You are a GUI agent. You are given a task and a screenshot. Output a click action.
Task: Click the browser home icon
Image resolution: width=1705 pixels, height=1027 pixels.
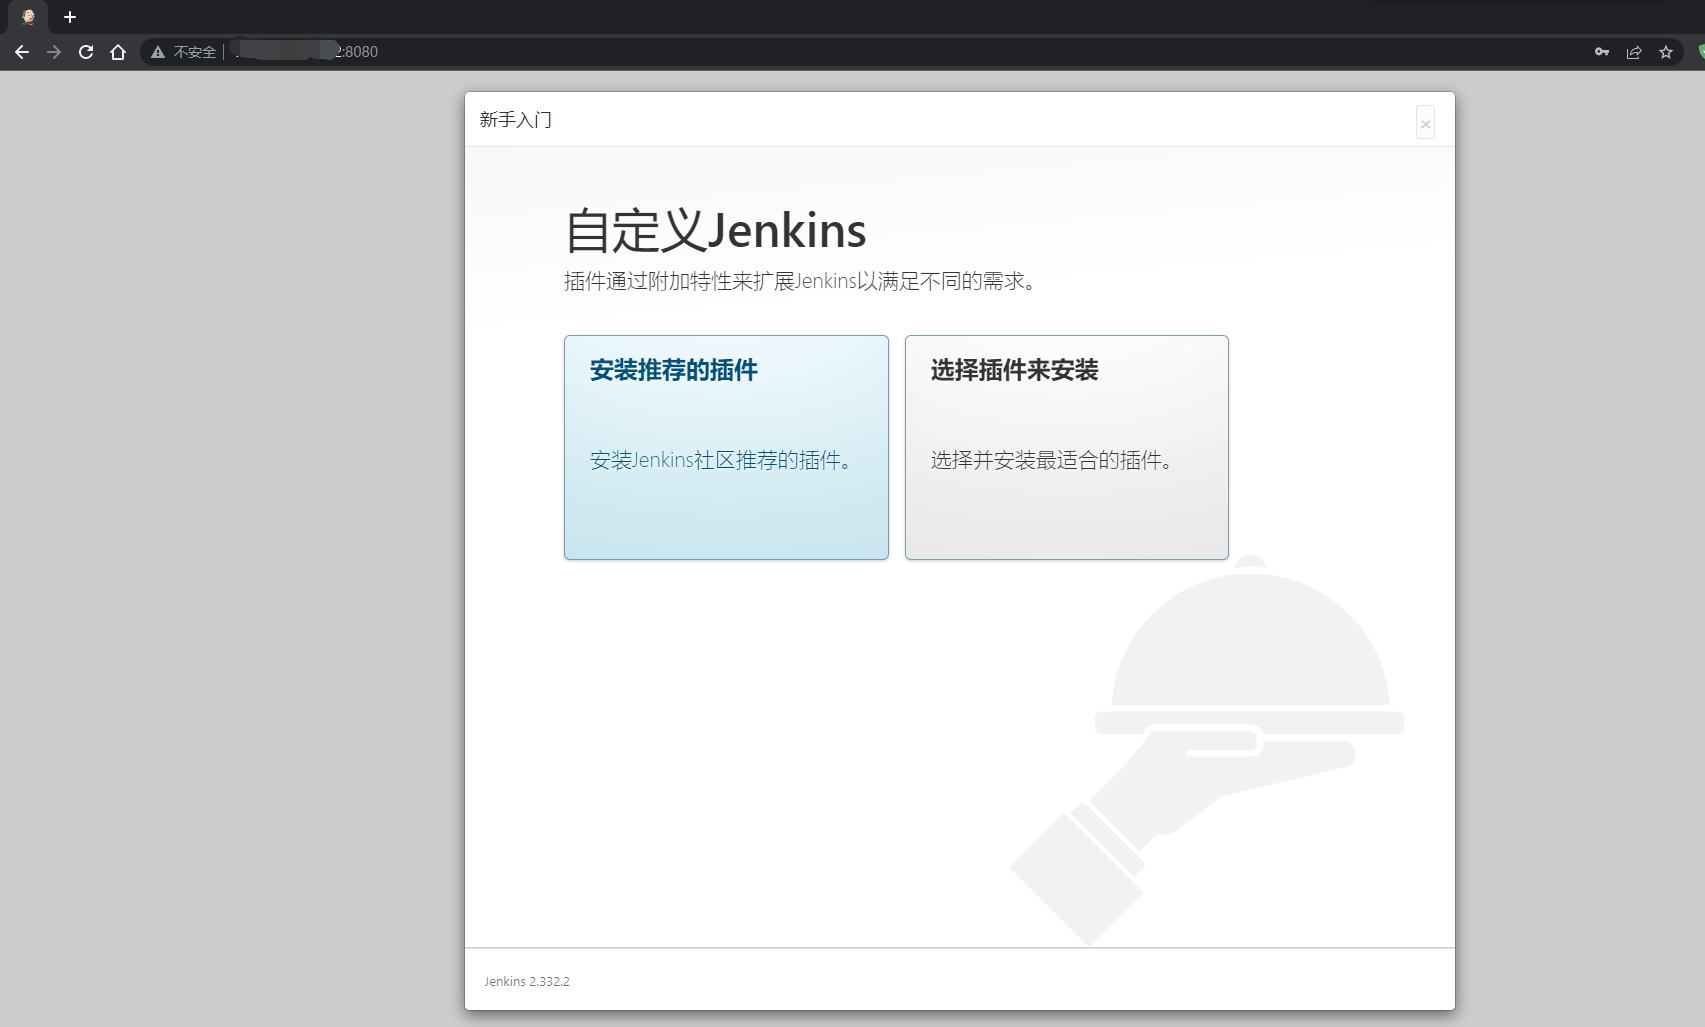pyautogui.click(x=118, y=52)
